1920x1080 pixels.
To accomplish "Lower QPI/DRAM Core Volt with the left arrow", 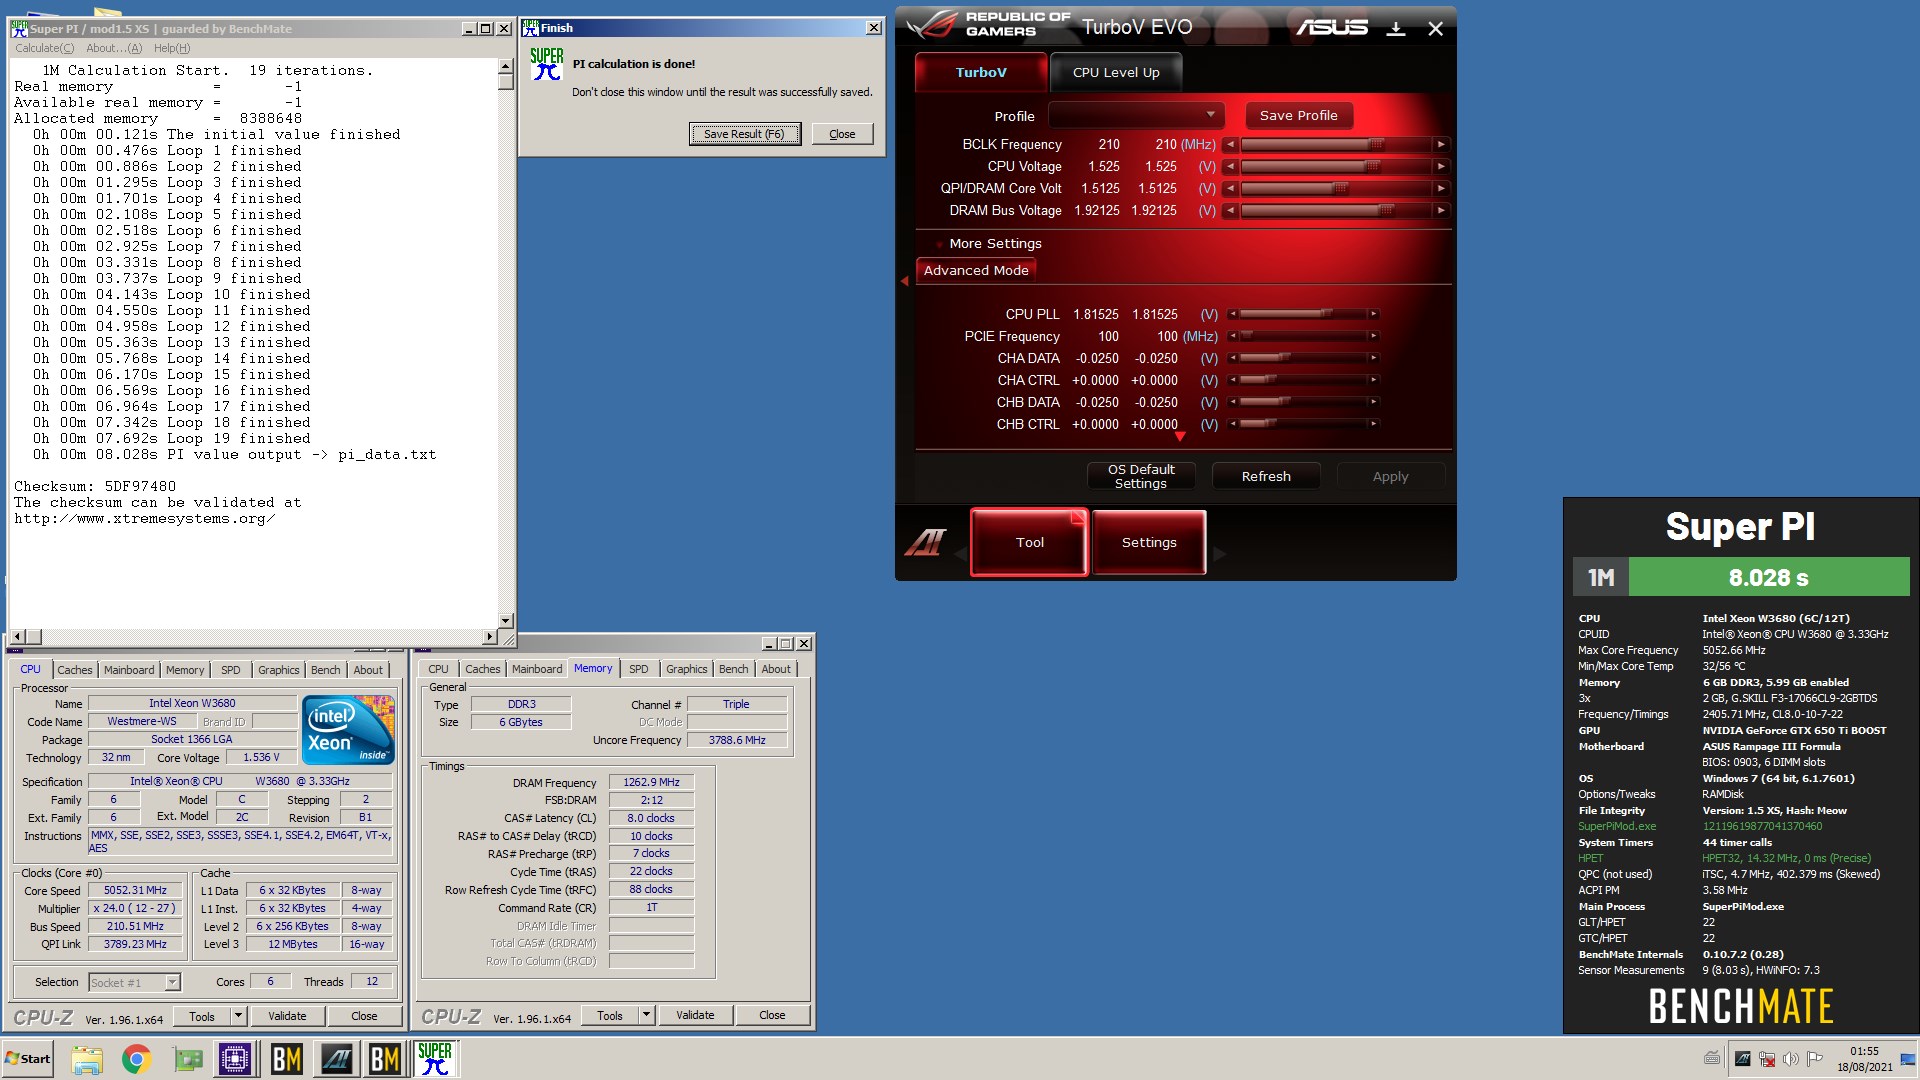I will [x=1231, y=189].
